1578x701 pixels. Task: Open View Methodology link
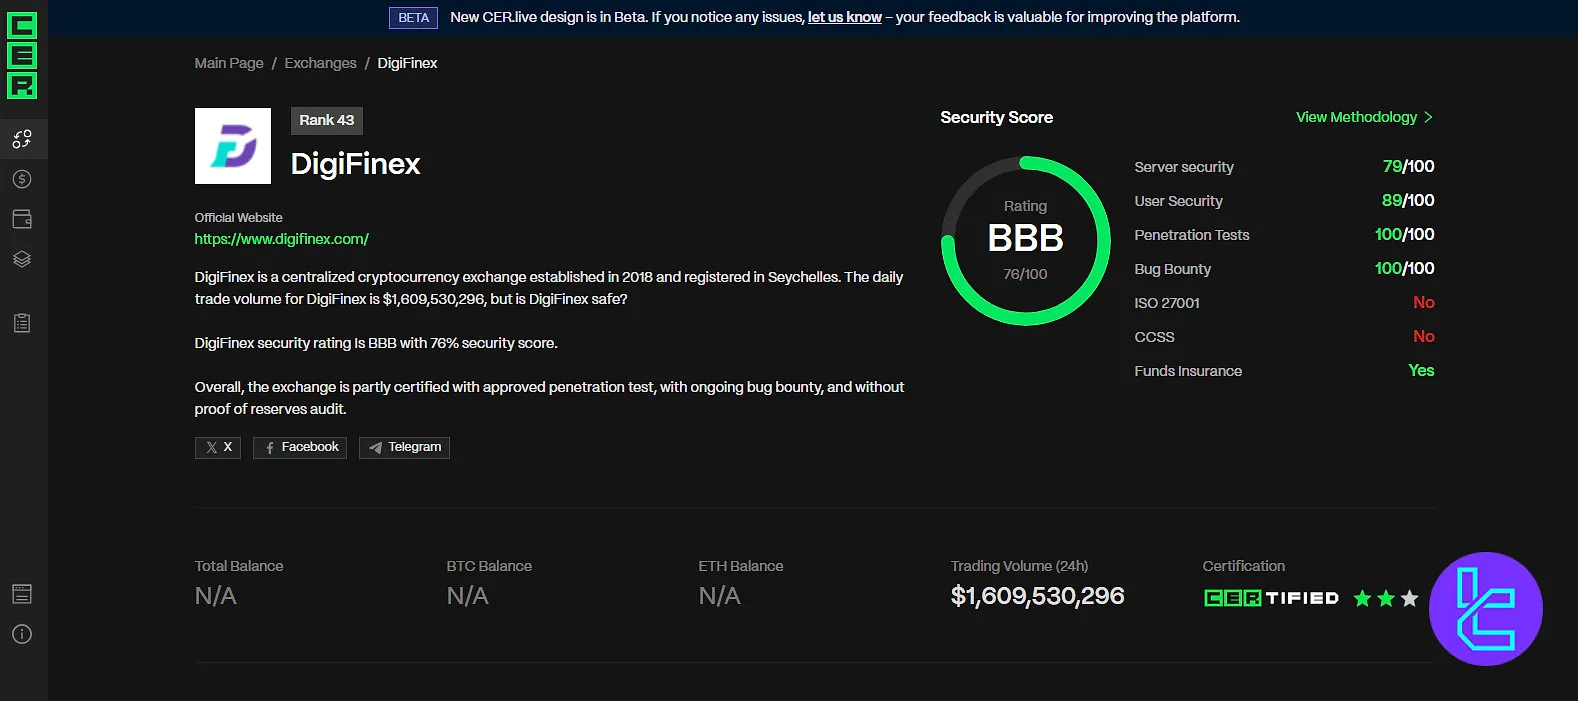1356,117
